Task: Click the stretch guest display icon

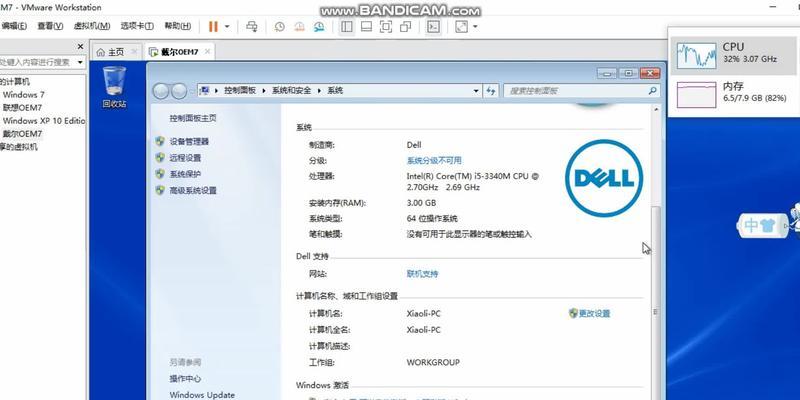Action: click(462, 27)
